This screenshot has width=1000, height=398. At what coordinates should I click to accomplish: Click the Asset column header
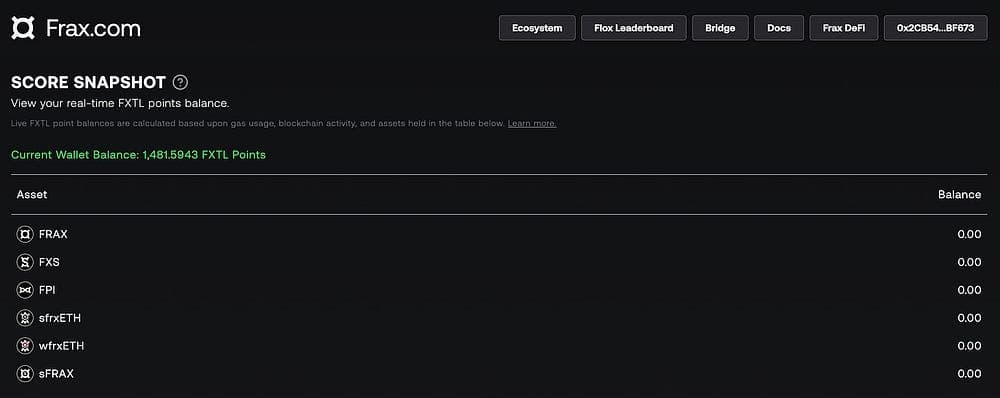(x=32, y=195)
